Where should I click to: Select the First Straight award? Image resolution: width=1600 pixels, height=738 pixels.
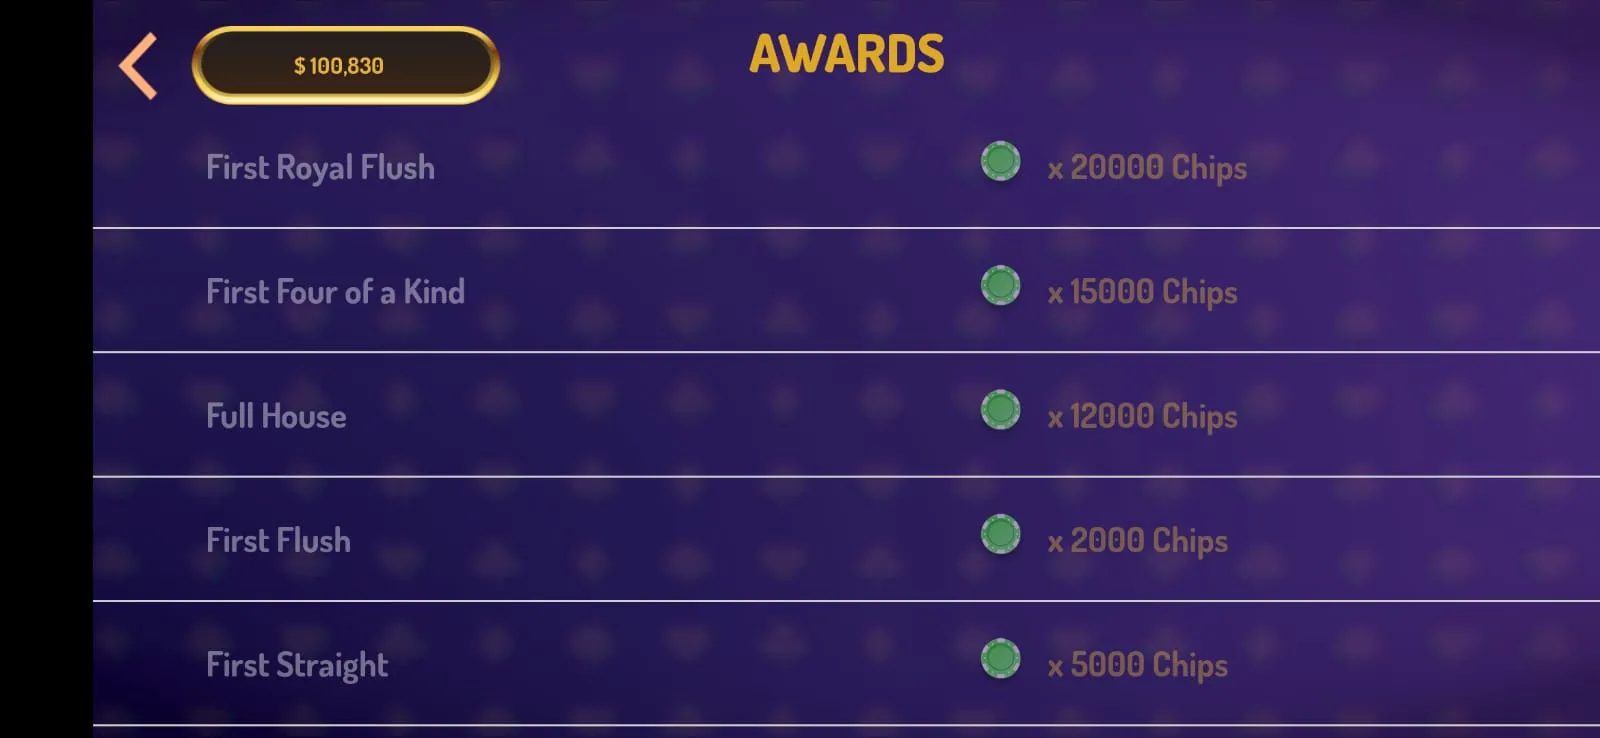click(846, 664)
